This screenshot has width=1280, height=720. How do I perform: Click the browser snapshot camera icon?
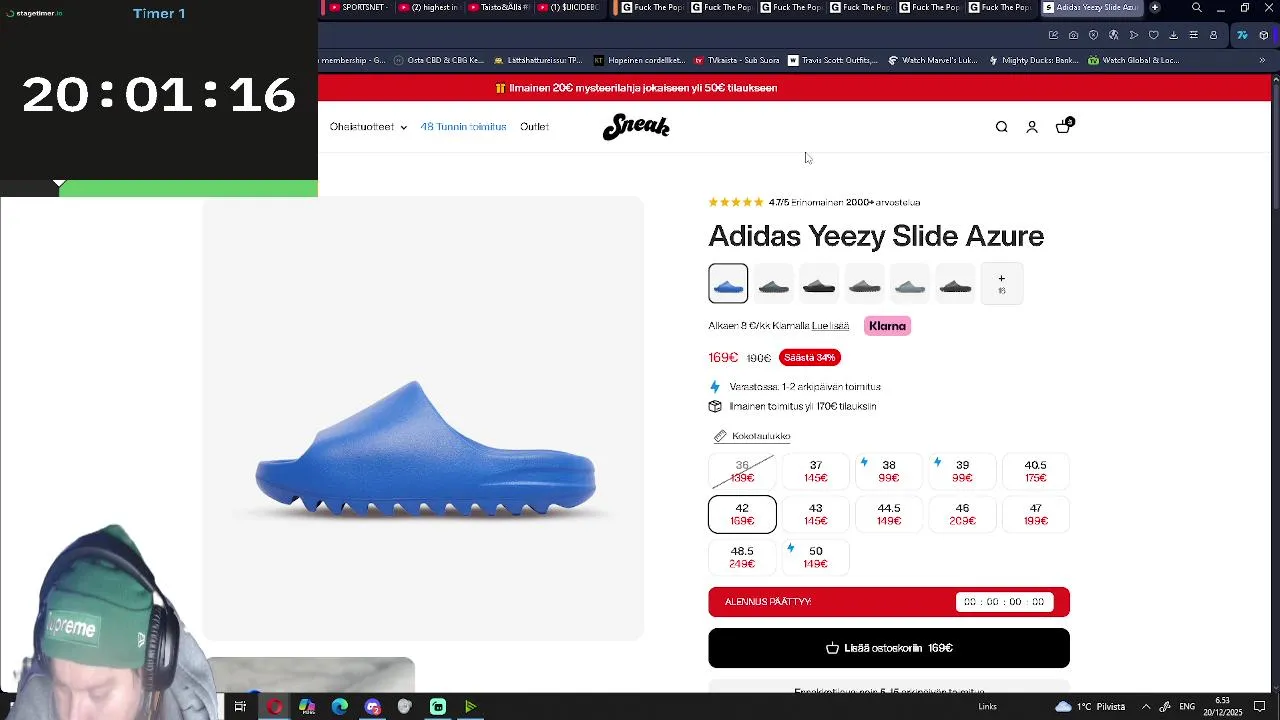point(1073,35)
